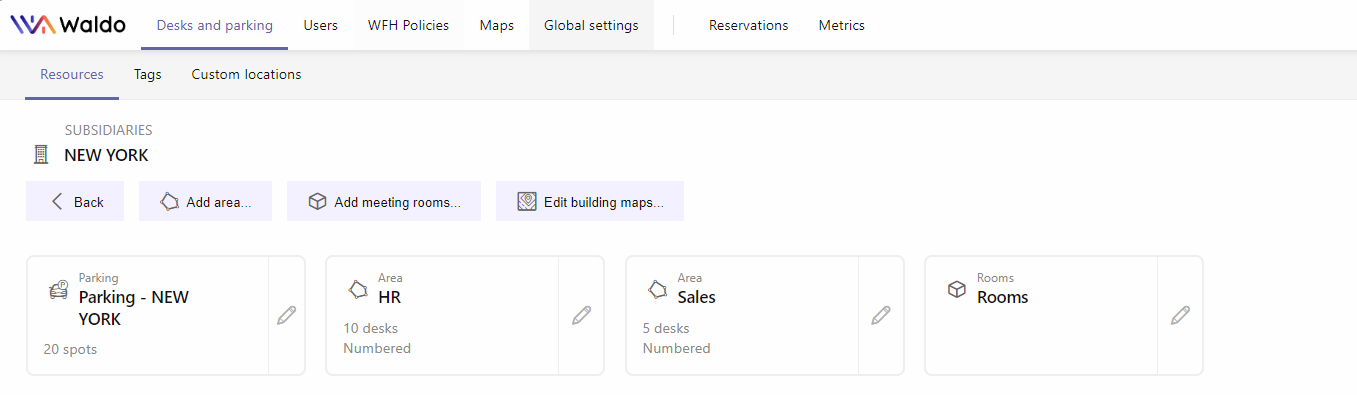Click the Sales area polygon icon
Viewport: 1357px width, 395px height.
click(x=657, y=290)
